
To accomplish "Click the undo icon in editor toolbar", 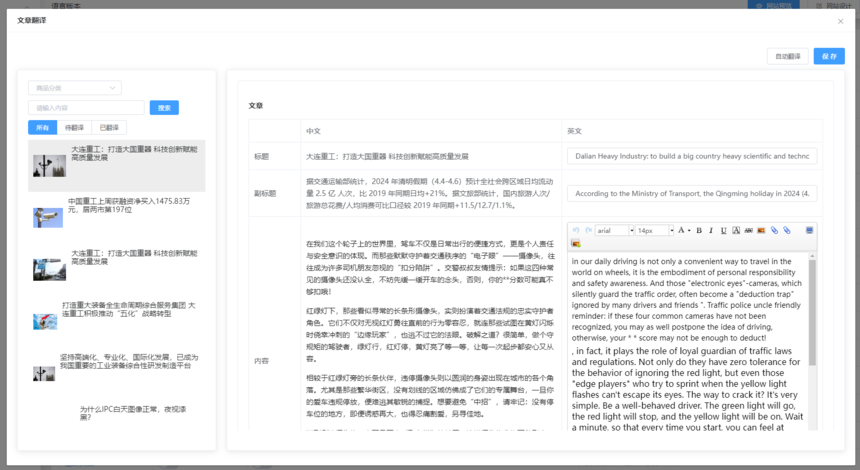I will pos(576,230).
